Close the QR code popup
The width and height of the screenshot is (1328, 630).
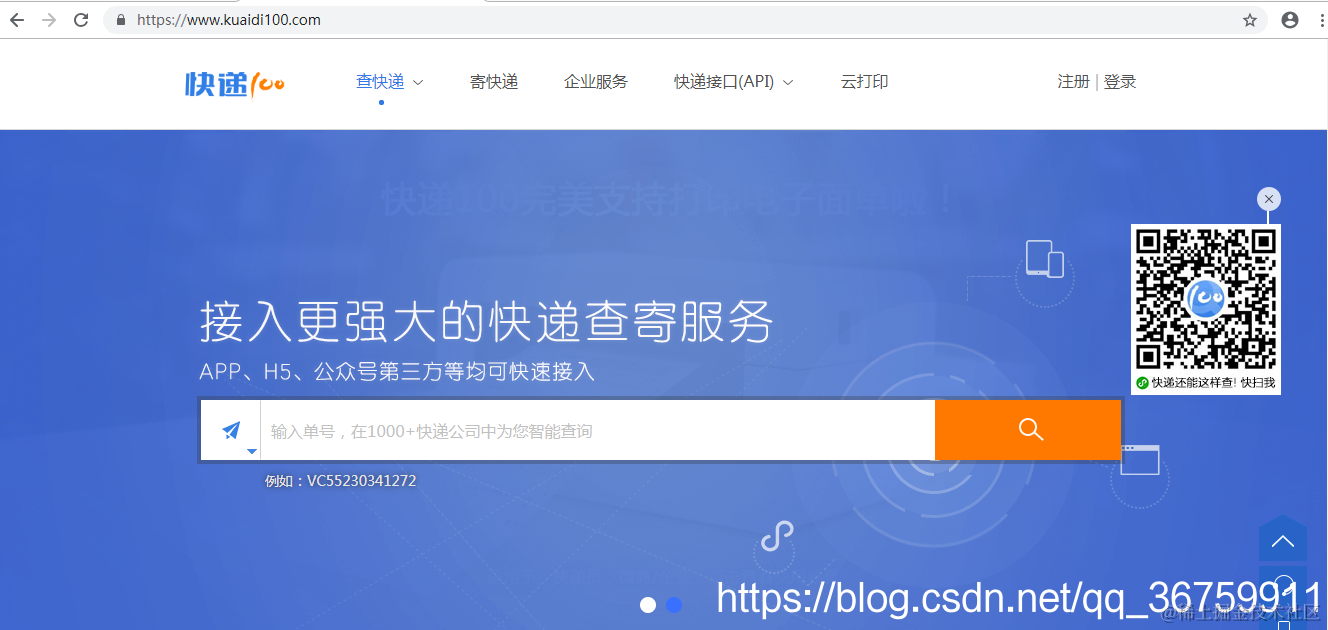coord(1269,199)
